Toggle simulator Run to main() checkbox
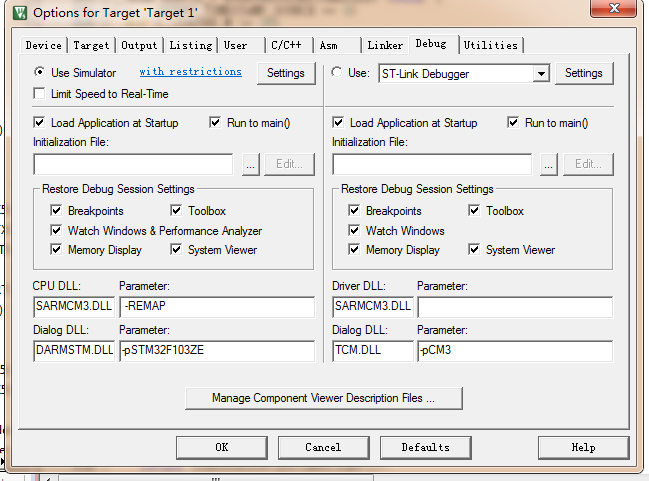This screenshot has width=649, height=481. point(215,123)
